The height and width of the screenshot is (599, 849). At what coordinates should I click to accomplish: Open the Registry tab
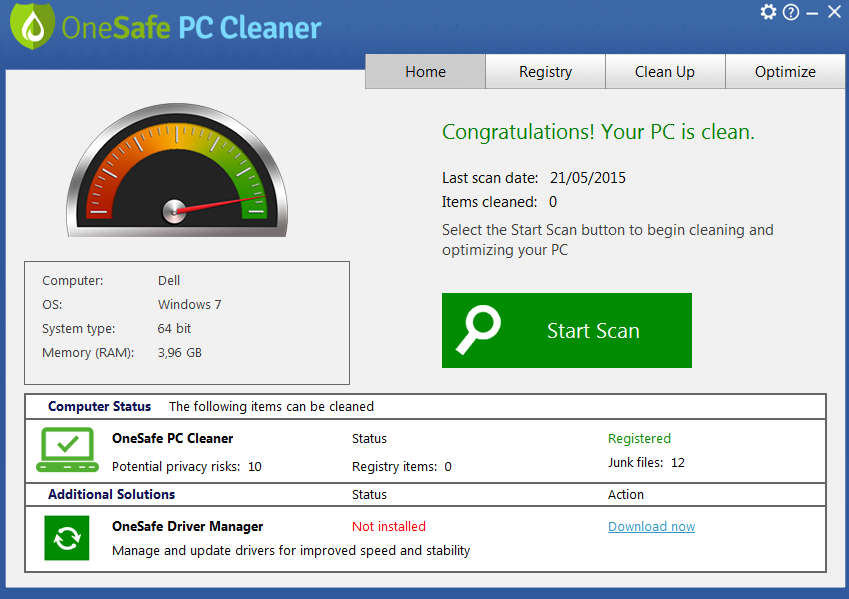[x=545, y=71]
